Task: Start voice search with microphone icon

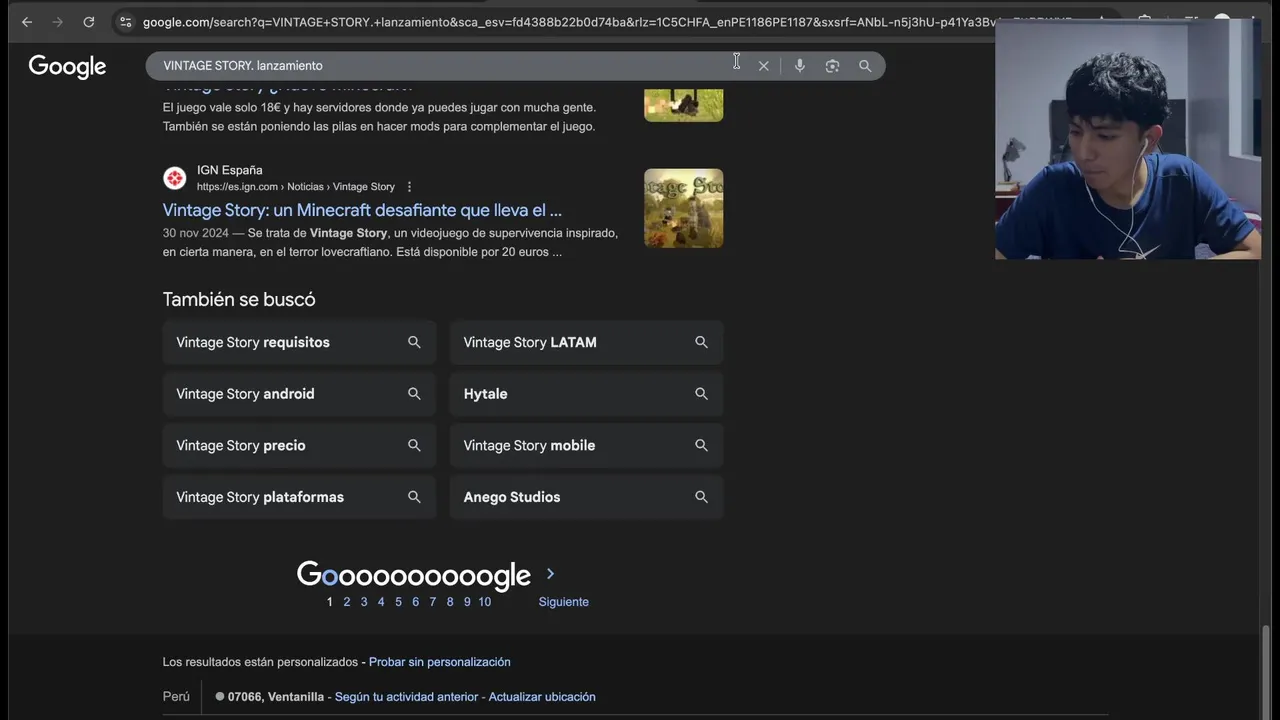Action: 800,66
